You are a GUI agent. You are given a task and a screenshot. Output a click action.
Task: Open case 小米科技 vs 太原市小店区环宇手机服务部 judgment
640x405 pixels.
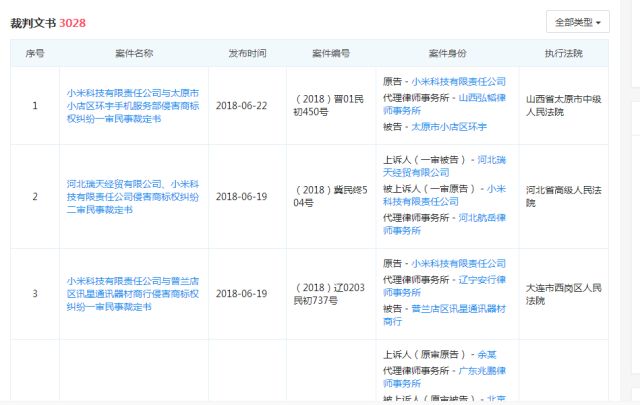(133, 106)
